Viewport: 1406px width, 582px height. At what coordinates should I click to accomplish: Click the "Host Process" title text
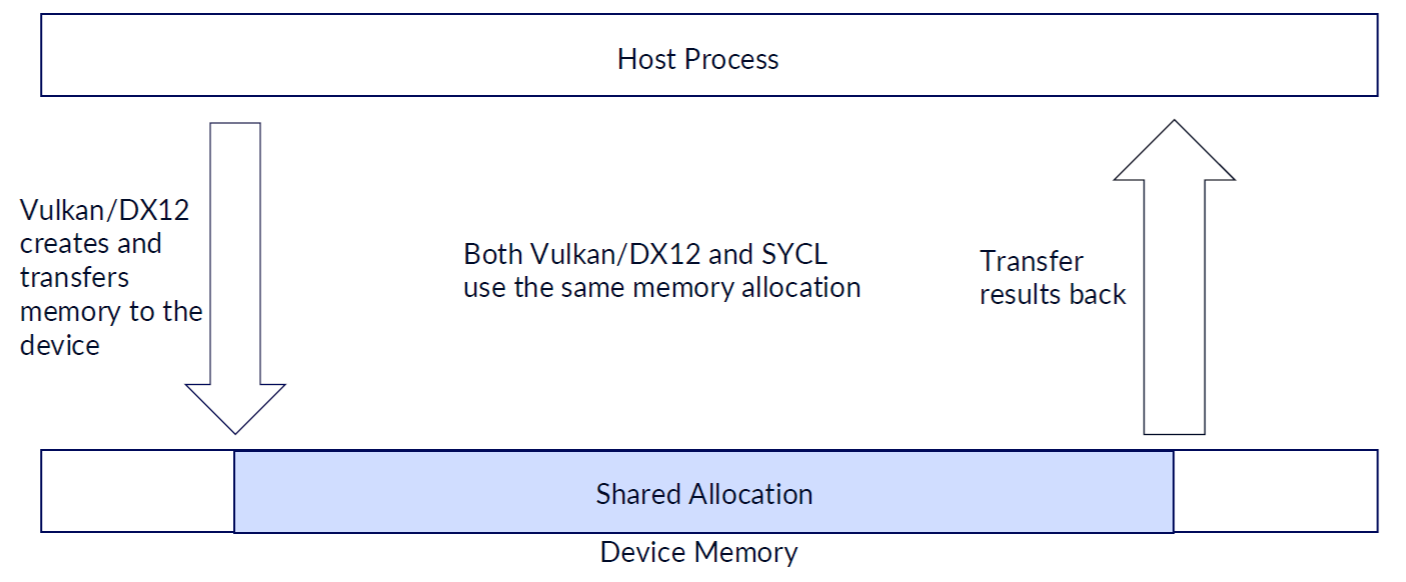[x=698, y=59]
